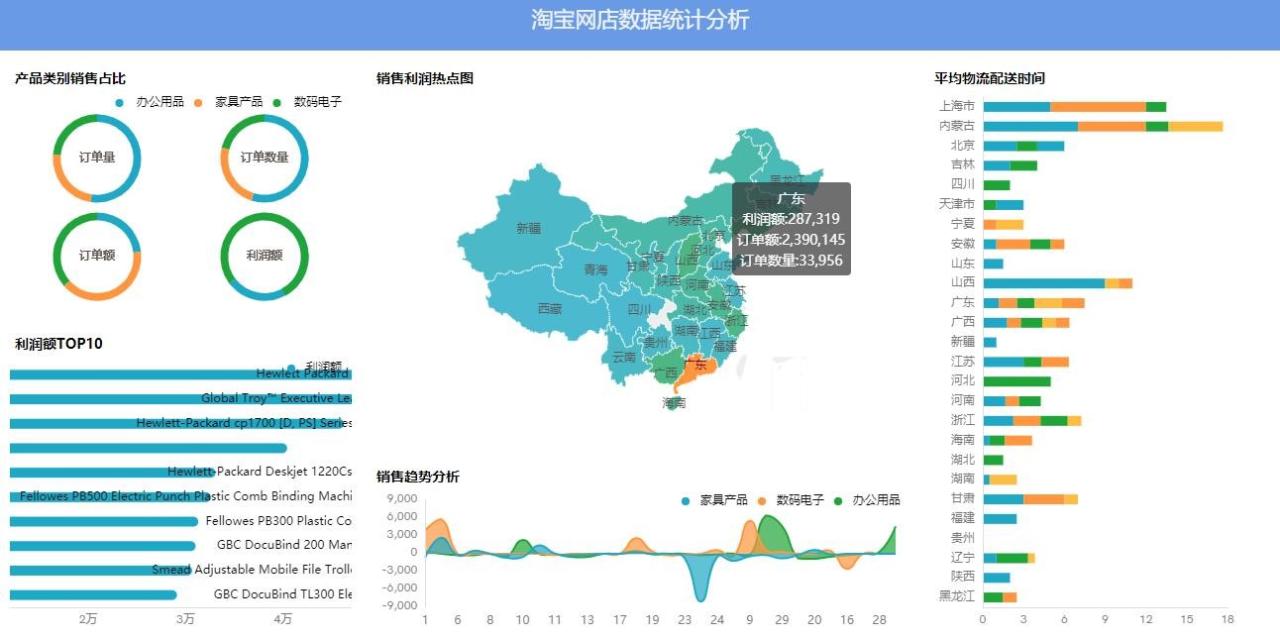Click the 黑龙江 label in delivery chart
This screenshot has height=639, width=1280.
[957, 597]
